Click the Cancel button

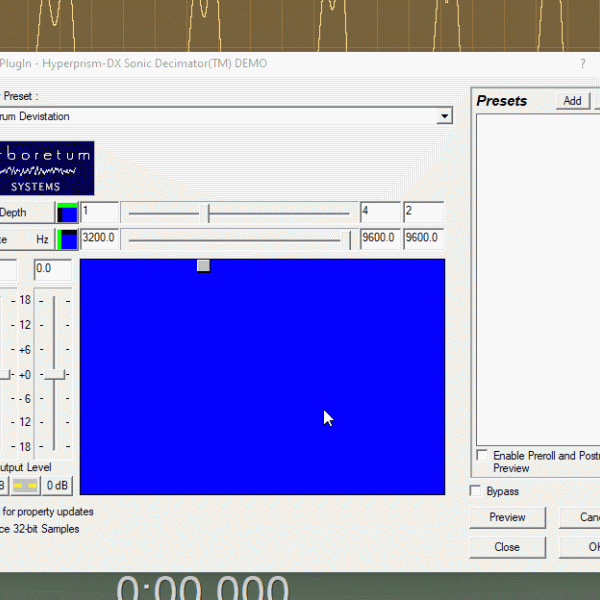(580, 518)
